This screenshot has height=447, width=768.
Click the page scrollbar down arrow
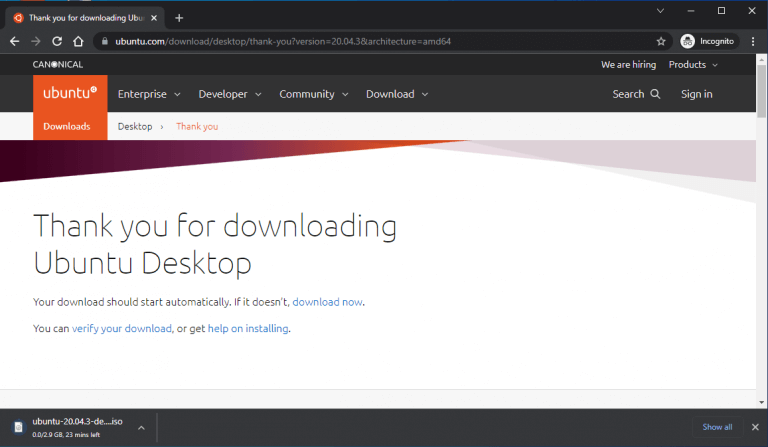pyautogui.click(x=761, y=402)
